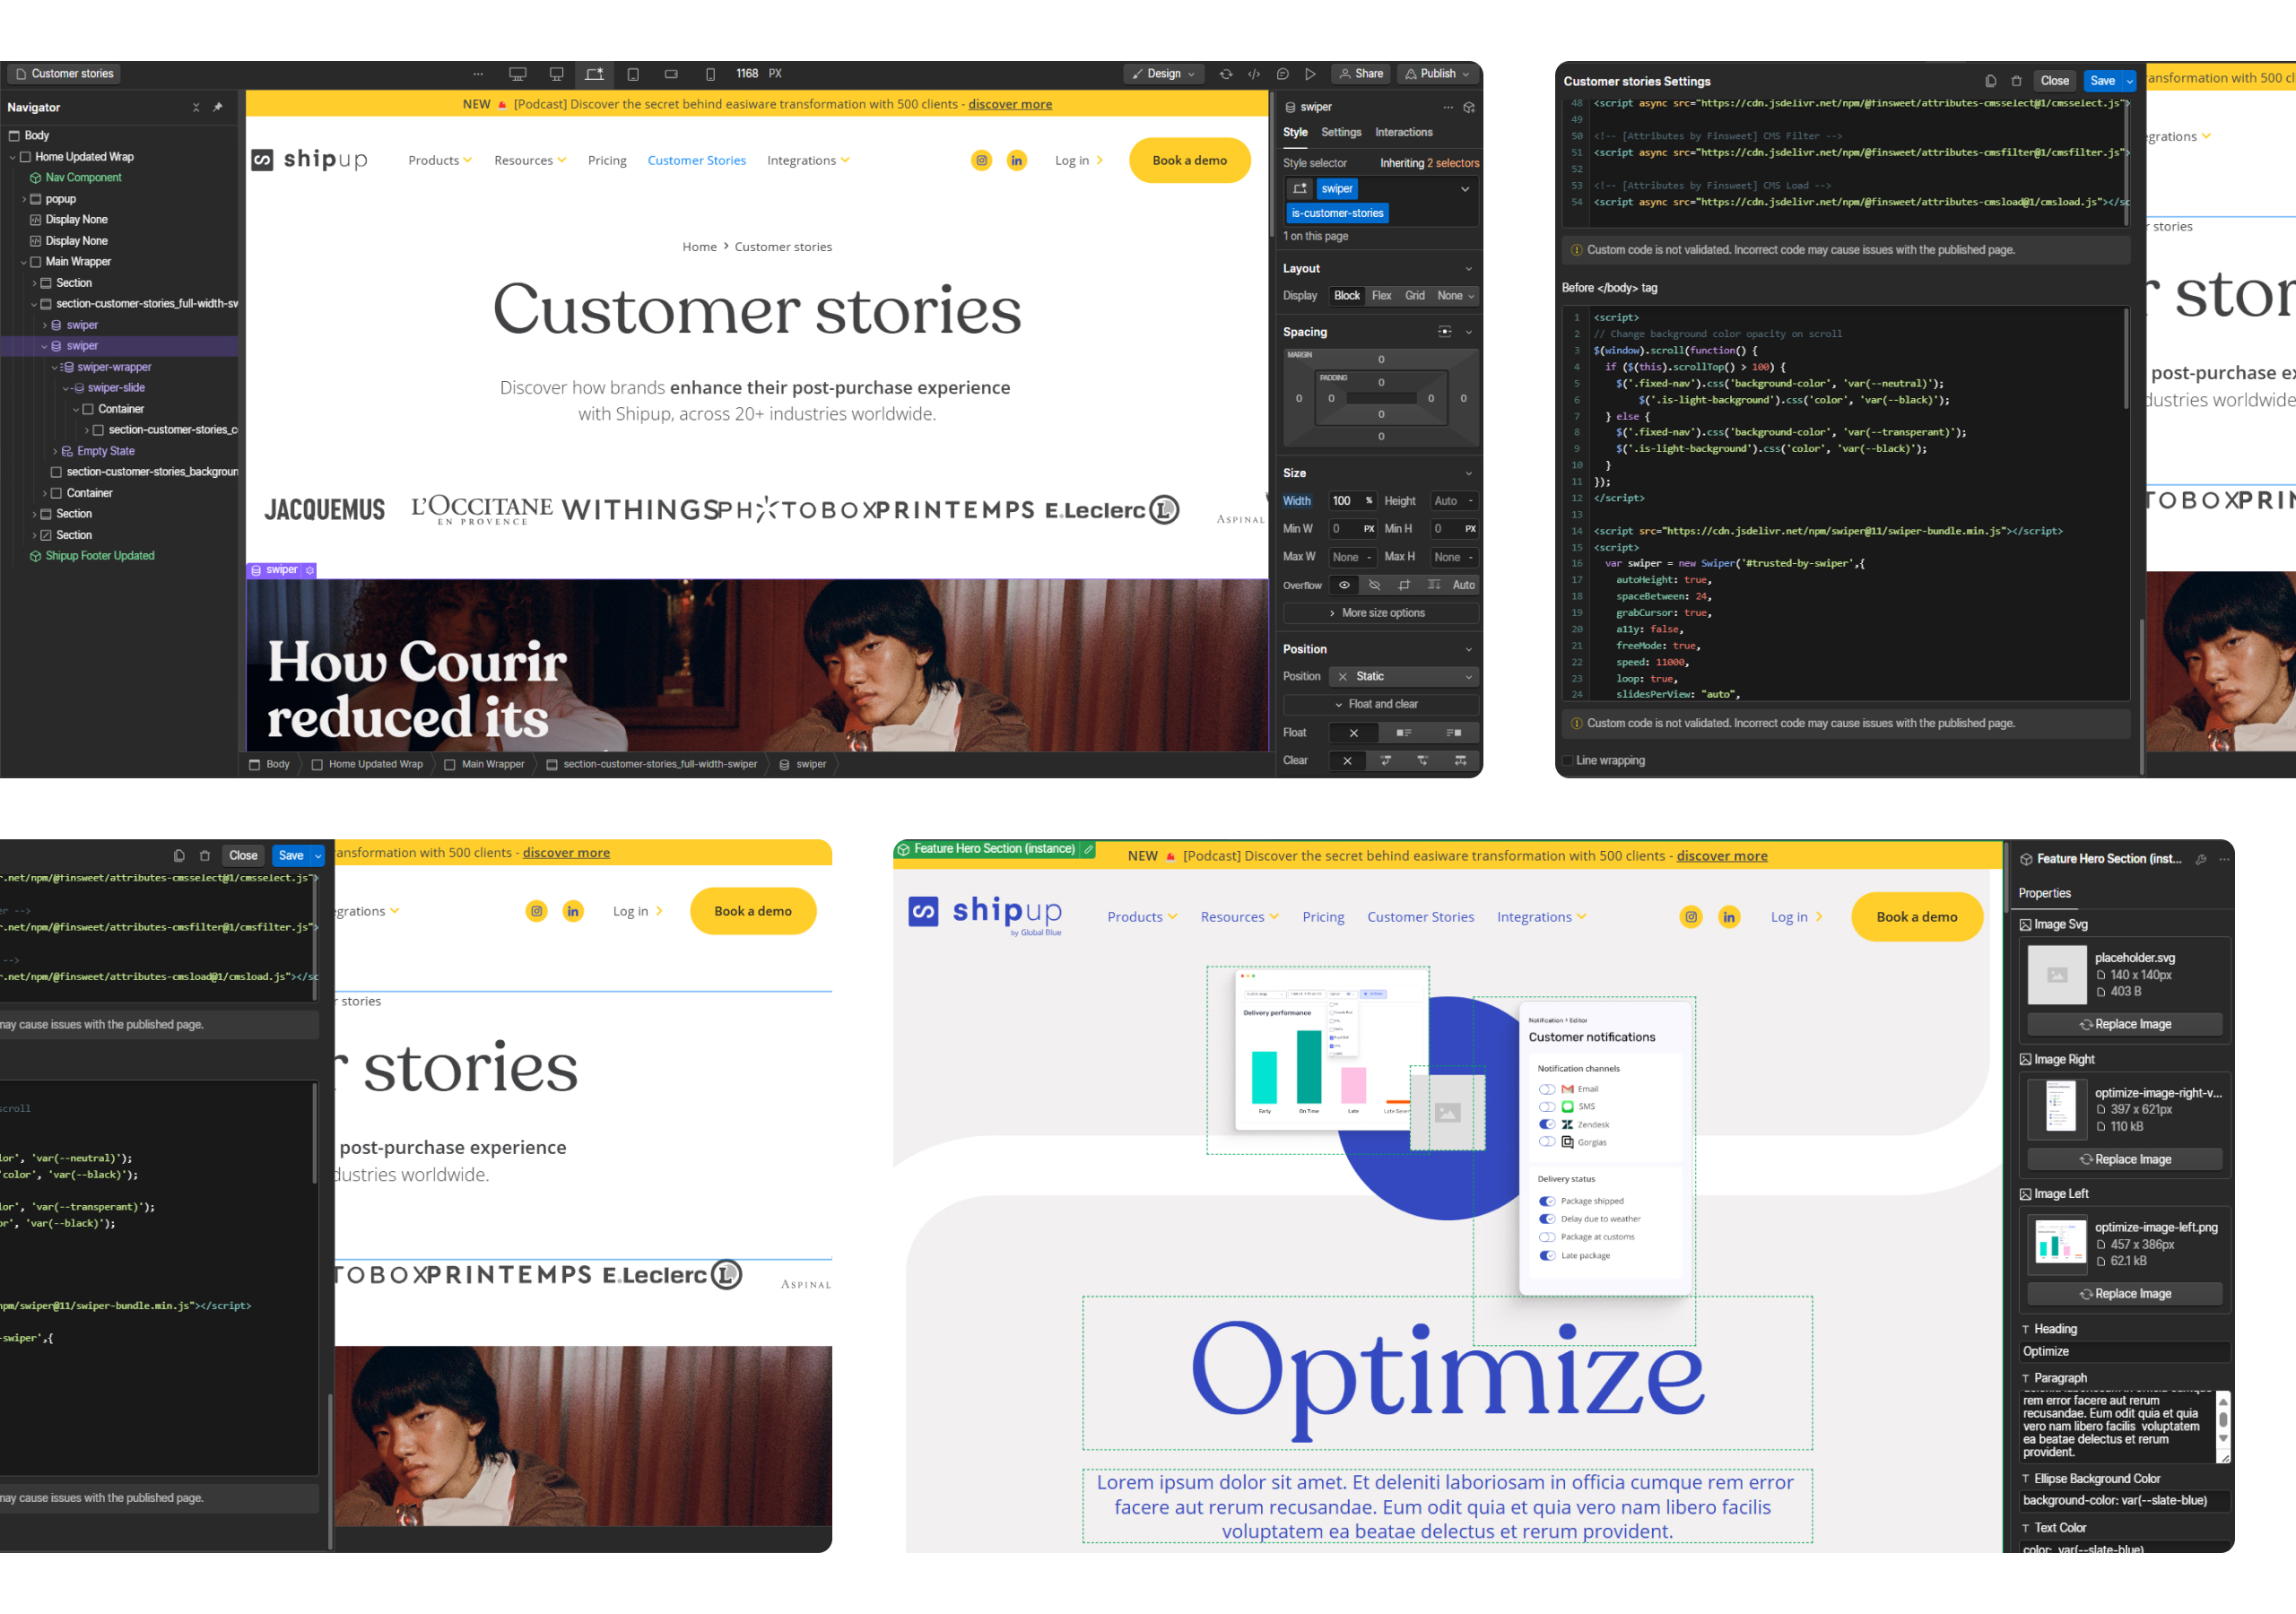Select the Style tab

point(1295,132)
